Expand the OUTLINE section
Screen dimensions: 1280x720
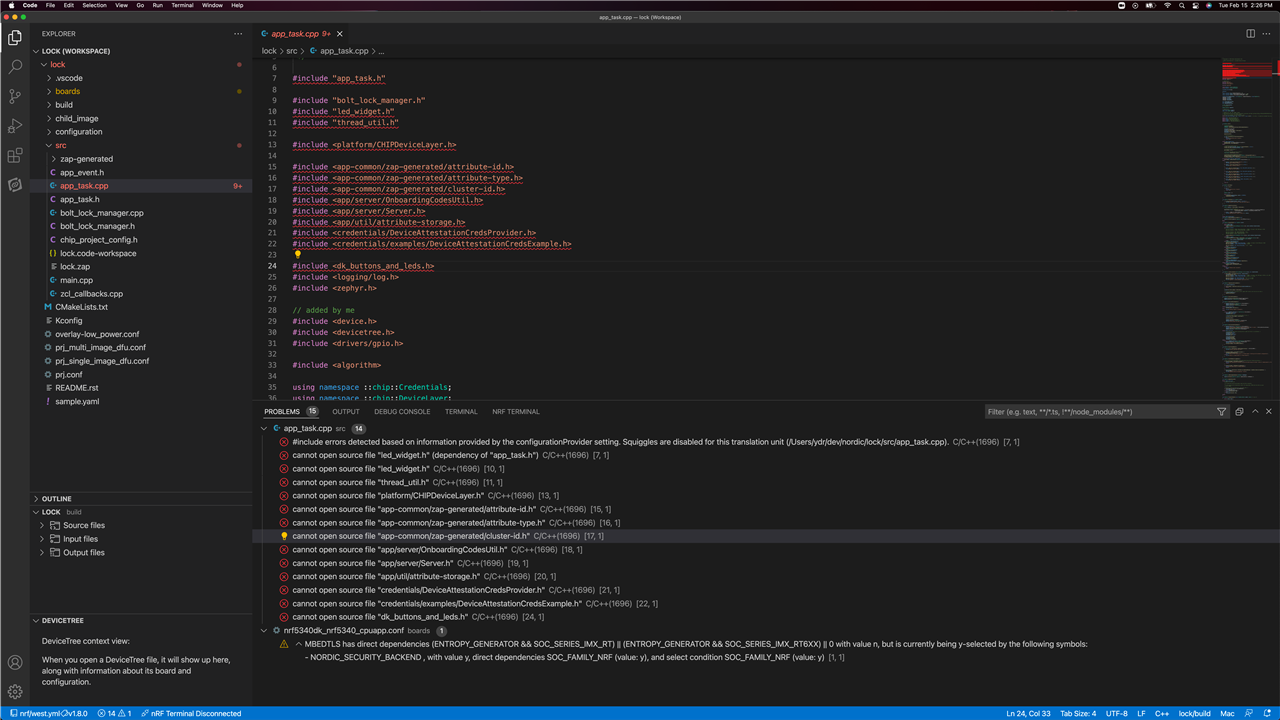pyautogui.click(x=56, y=498)
